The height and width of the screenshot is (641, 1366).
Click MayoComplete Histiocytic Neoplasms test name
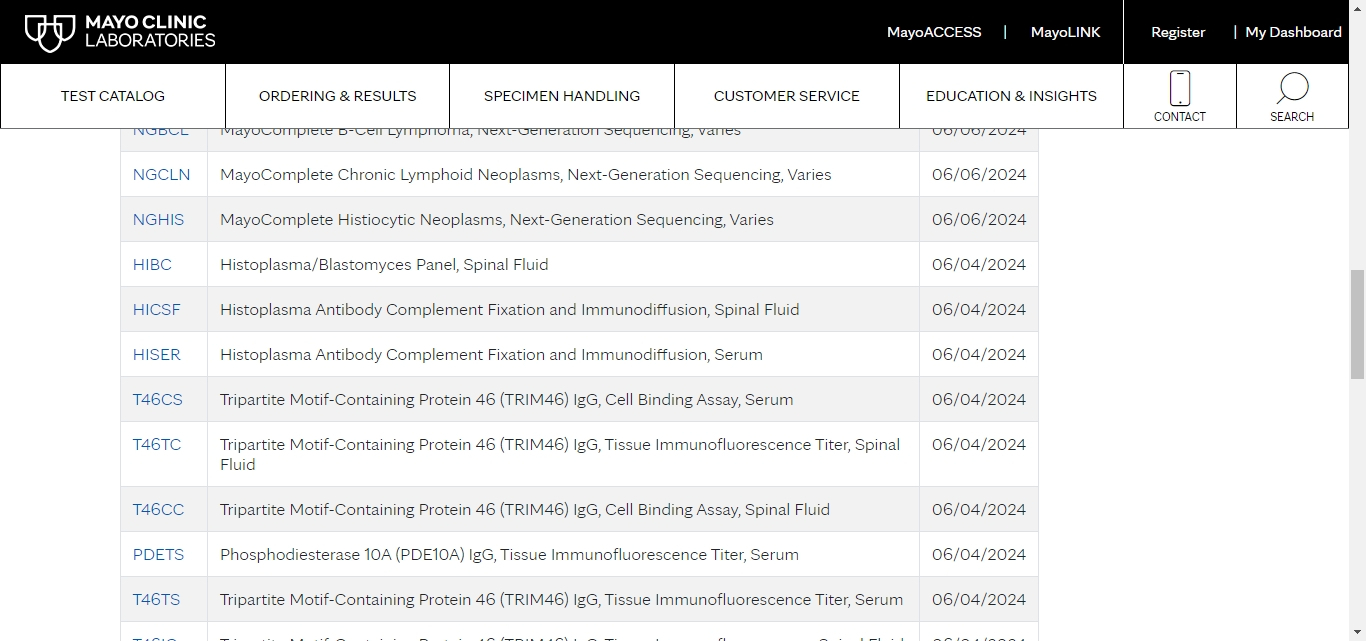tap(497, 220)
